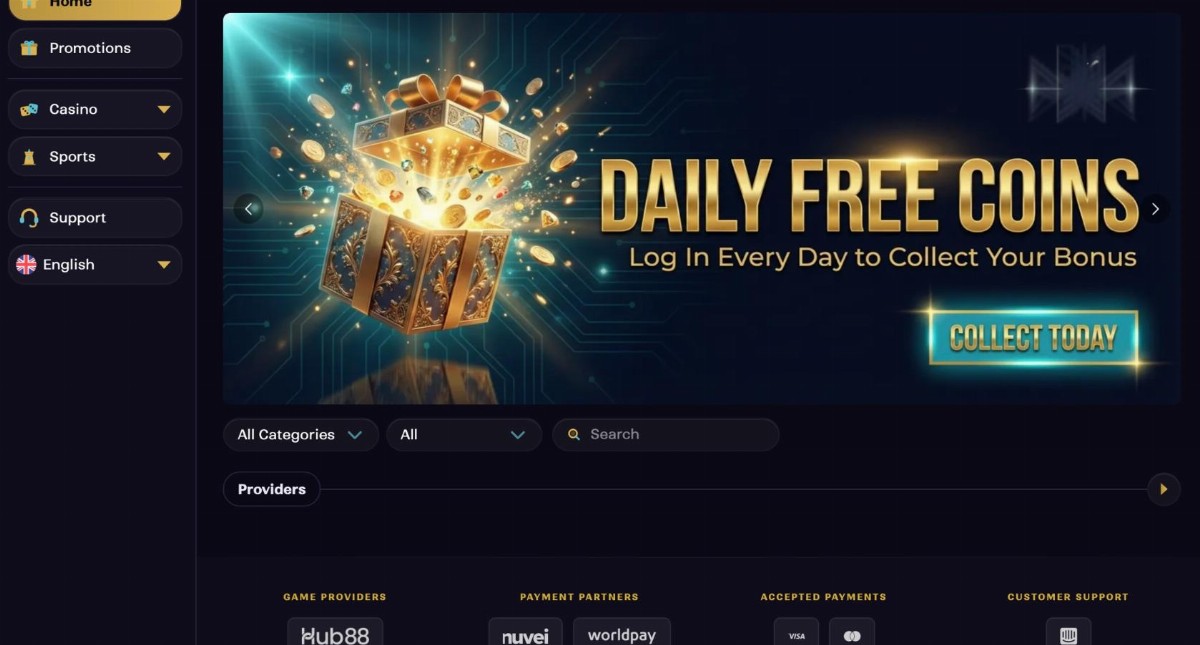This screenshot has height=645, width=1200.
Task: Expand the Sports menu arrow
Action: (x=164, y=157)
